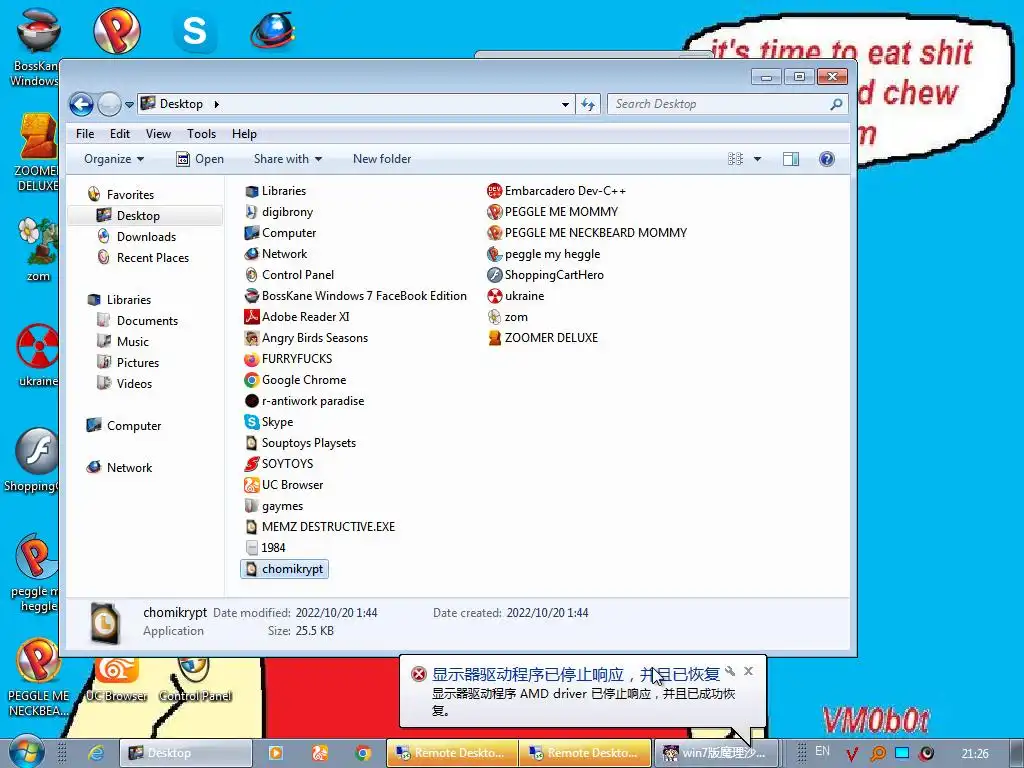1024x768 pixels.
Task: Click the chomikrypt file name in list
Action: click(x=292, y=569)
